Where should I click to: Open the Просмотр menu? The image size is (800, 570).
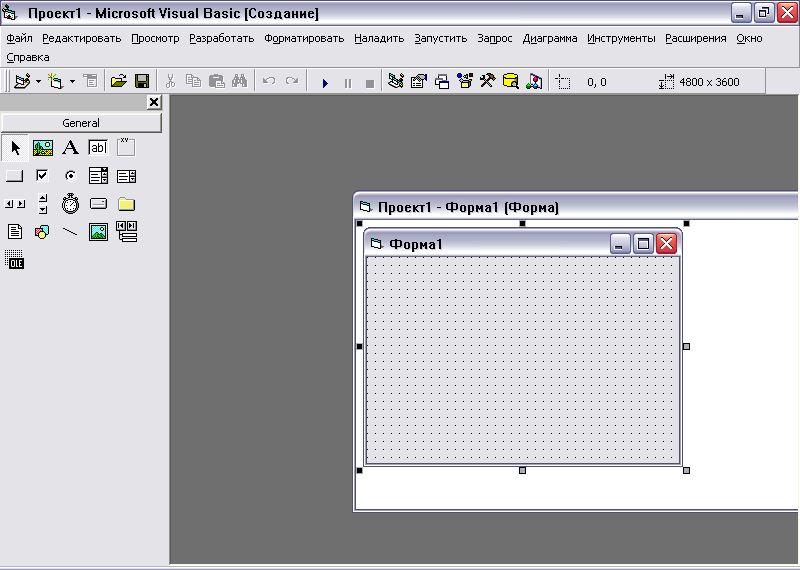coord(155,38)
